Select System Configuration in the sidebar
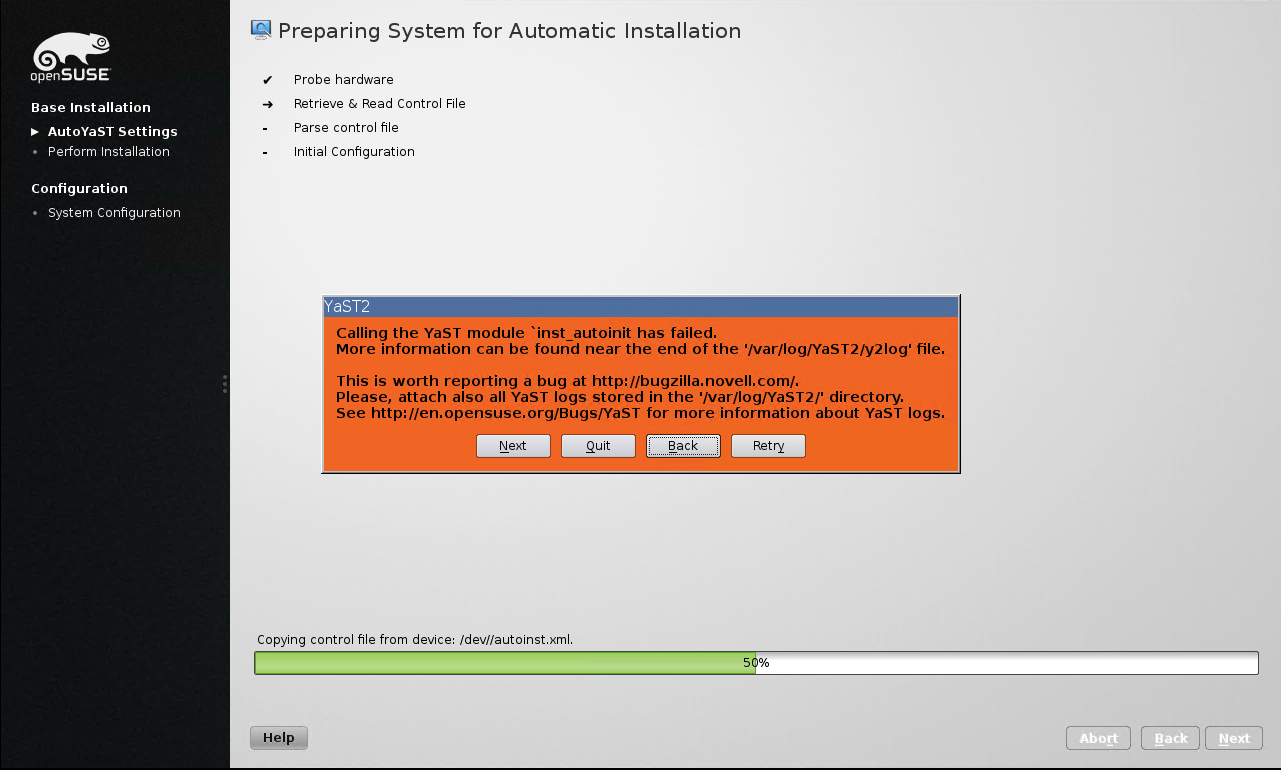Viewport: 1281px width, 770px height. tap(114, 213)
